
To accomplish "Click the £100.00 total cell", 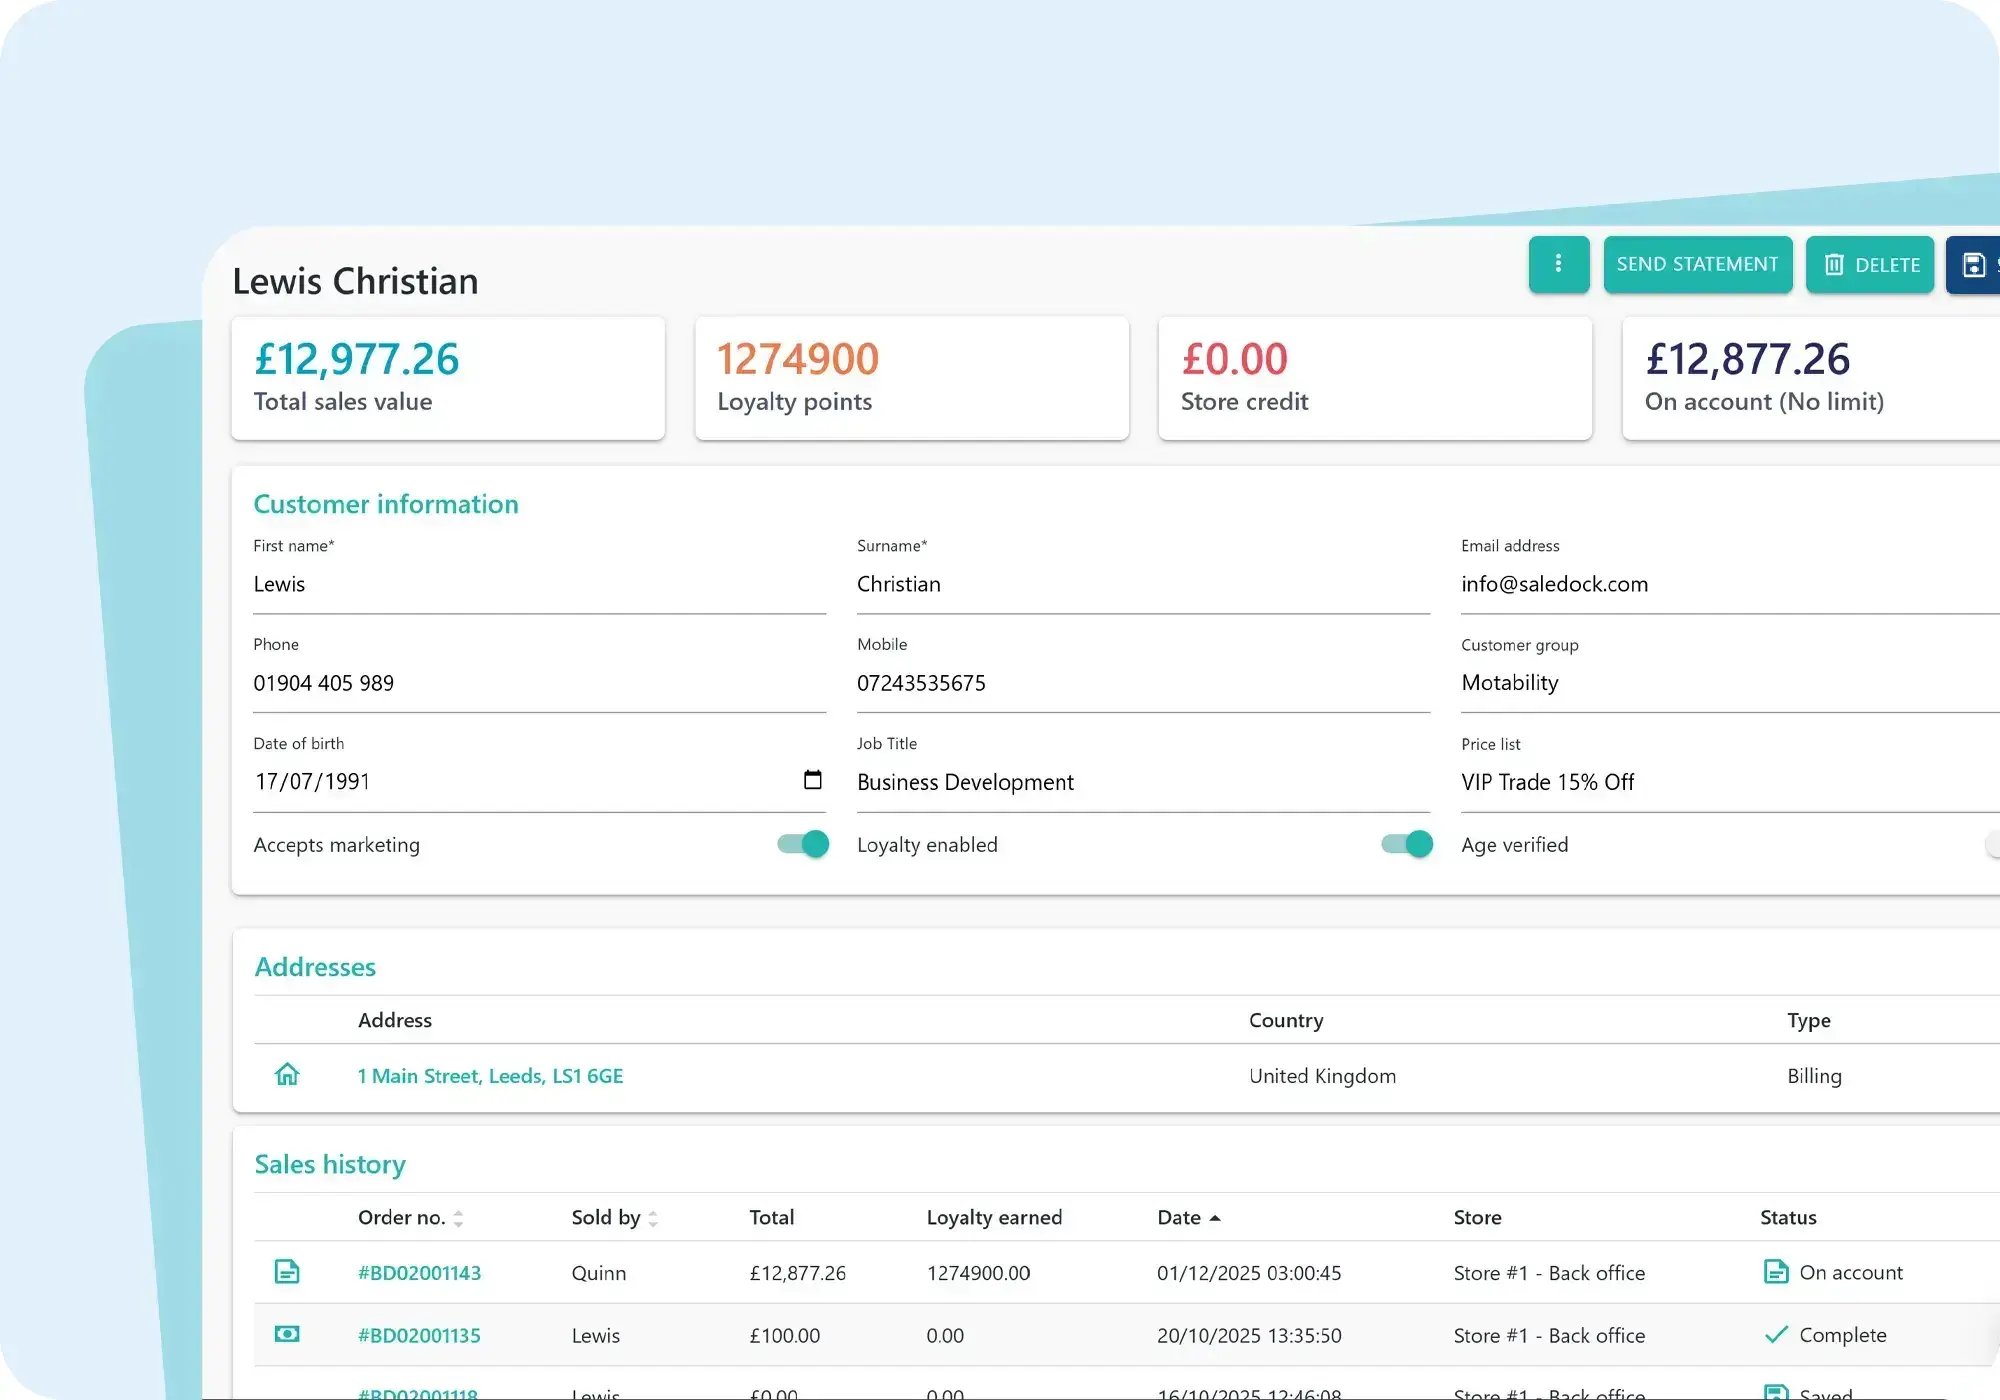I will pyautogui.click(x=784, y=1335).
